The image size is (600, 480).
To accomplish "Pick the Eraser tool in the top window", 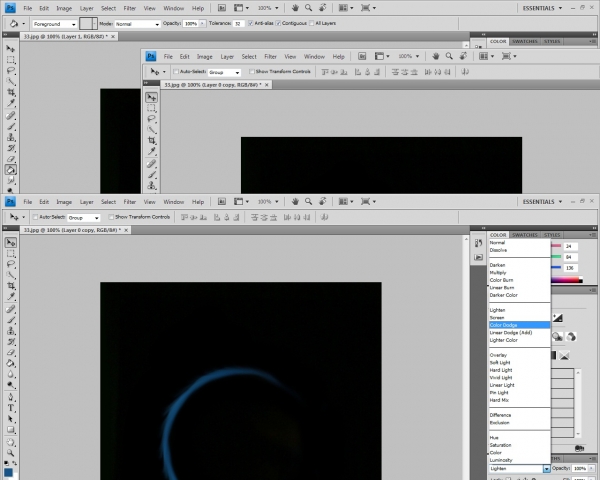I will point(11,159).
